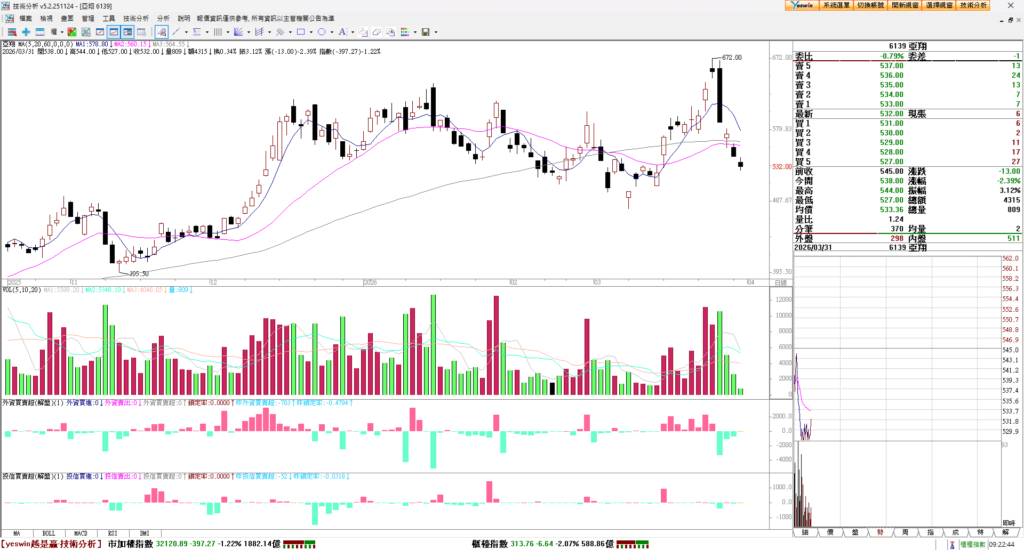Select the trend line drawing tool
The height and width of the screenshot is (550, 1024).
[176, 32]
